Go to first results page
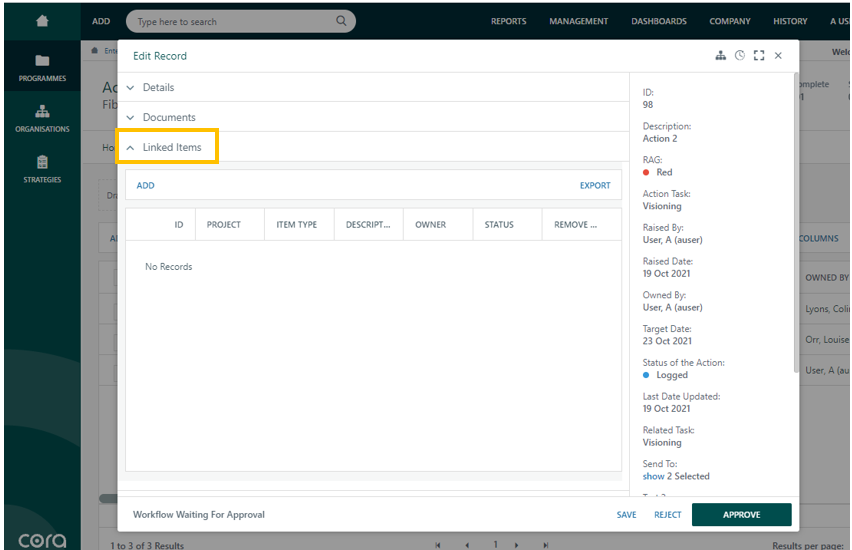This screenshot has height=550, width=852. pyautogui.click(x=438, y=545)
